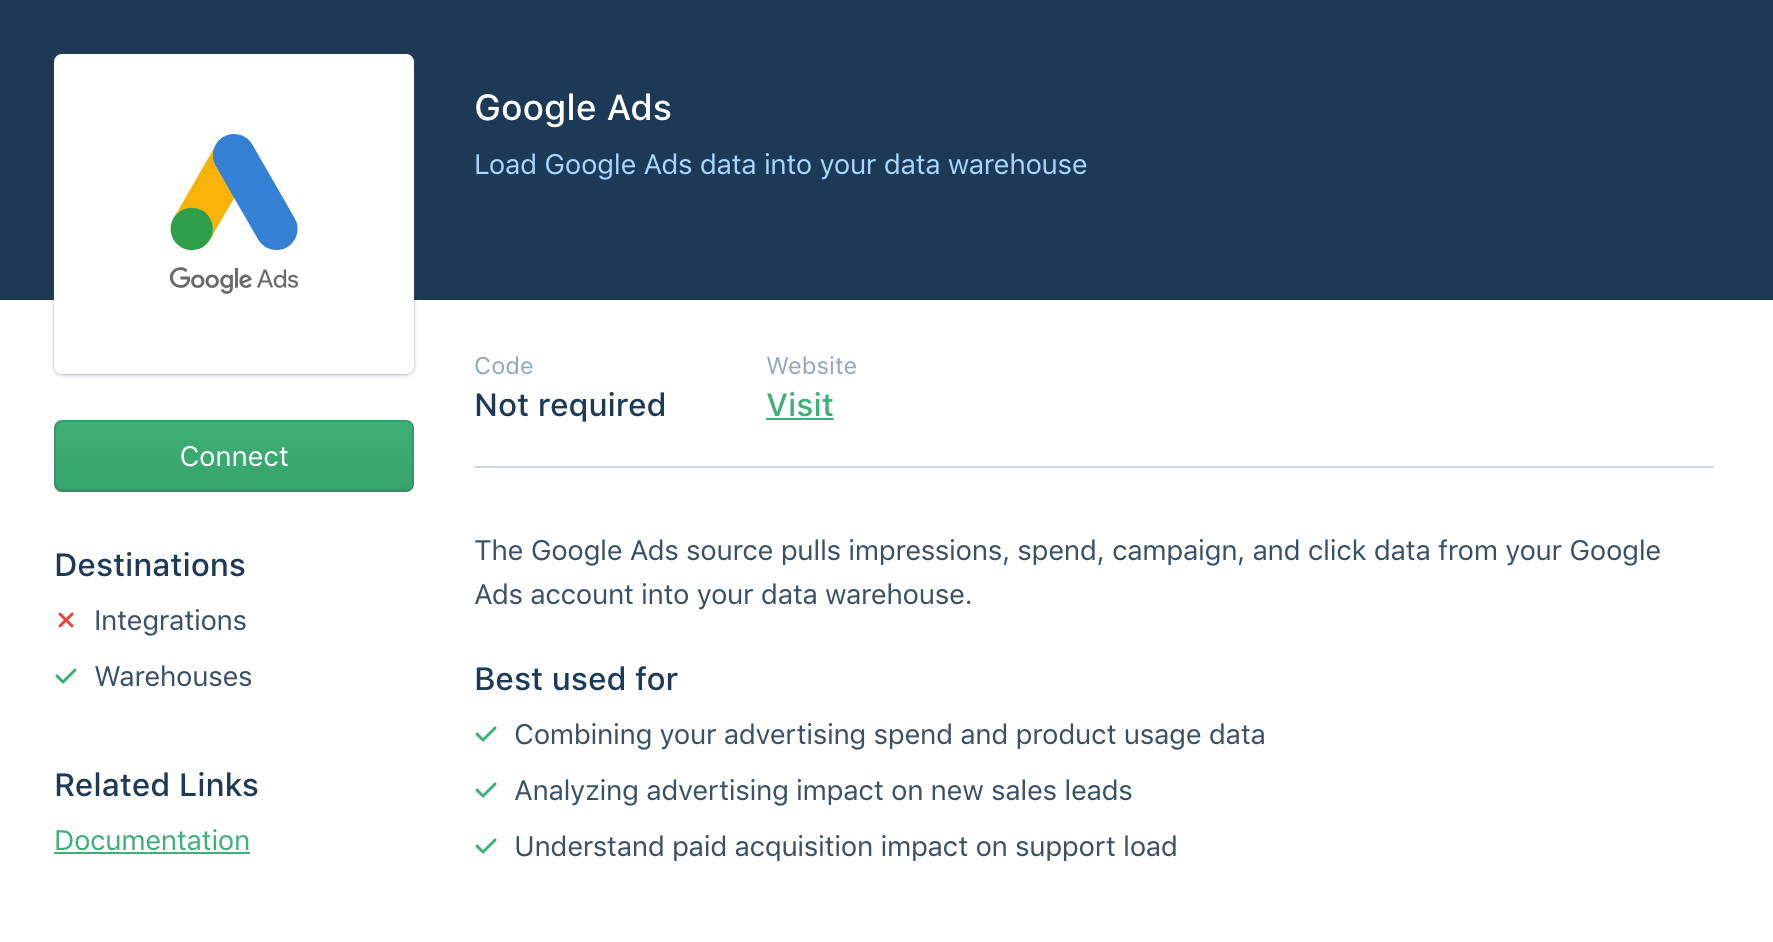
Task: Click the checkmark beside support load item
Action: 486,846
